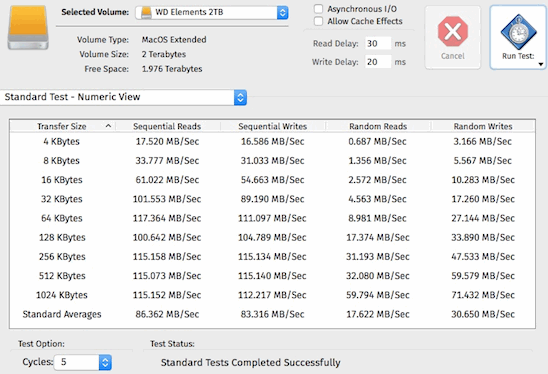Click the Run Test stopwatch icon
Viewport: 548px width, 374px height.
pos(518,33)
